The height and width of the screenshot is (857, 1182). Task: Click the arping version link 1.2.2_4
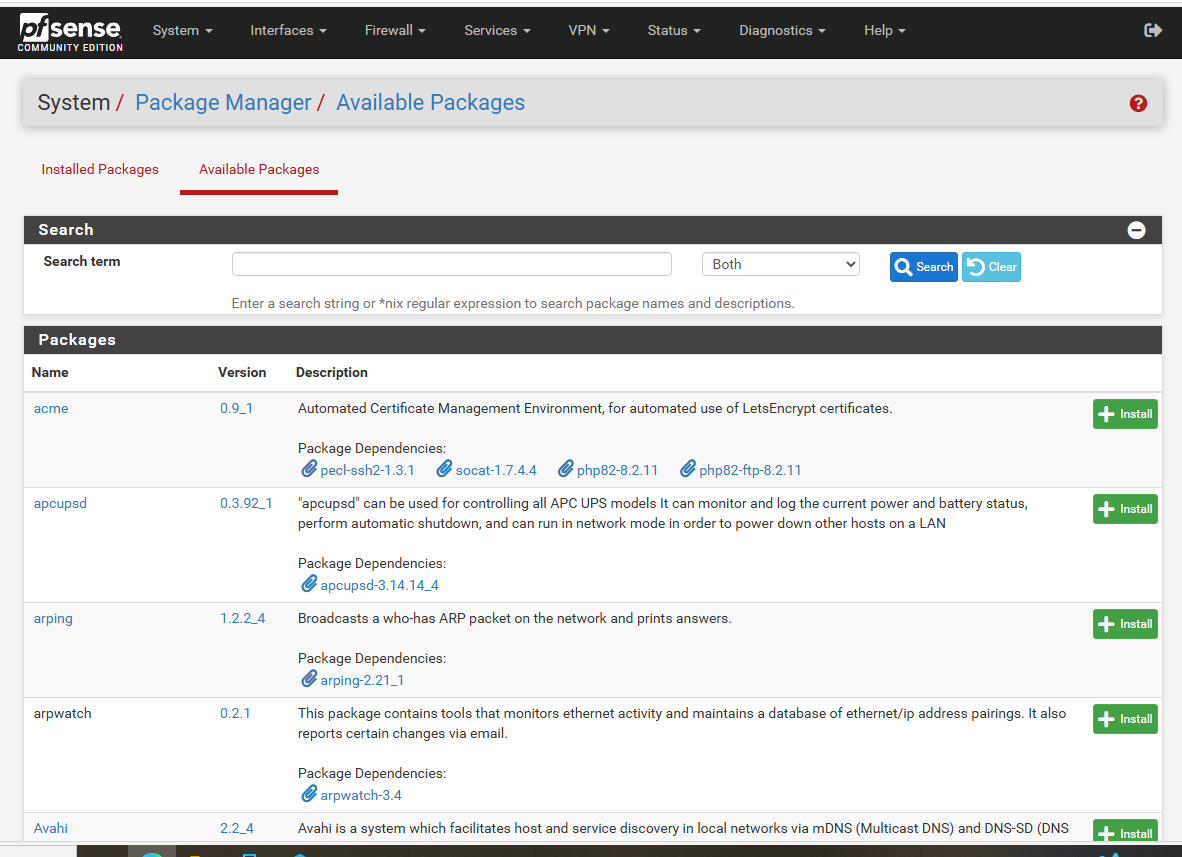coord(243,619)
